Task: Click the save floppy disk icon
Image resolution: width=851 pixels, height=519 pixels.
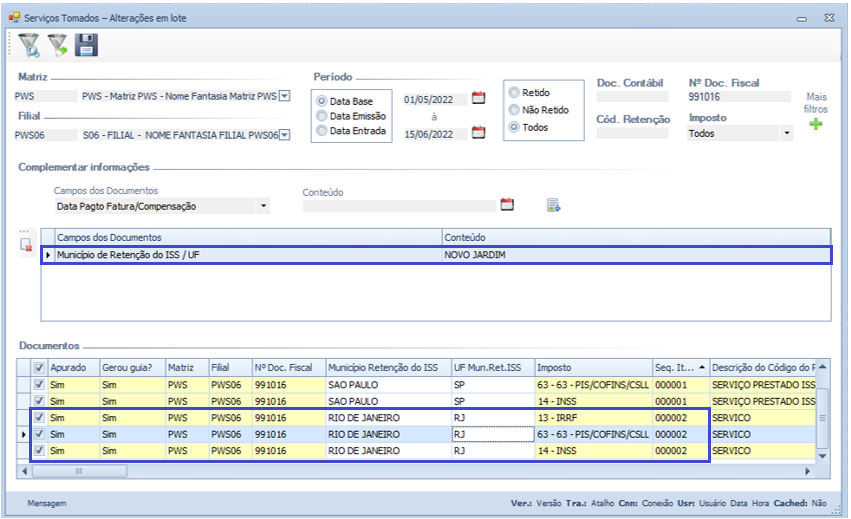Action: [87, 45]
